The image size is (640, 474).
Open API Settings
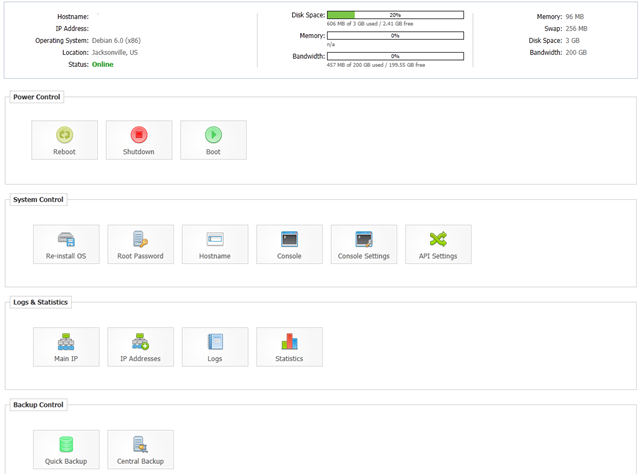[x=438, y=244]
